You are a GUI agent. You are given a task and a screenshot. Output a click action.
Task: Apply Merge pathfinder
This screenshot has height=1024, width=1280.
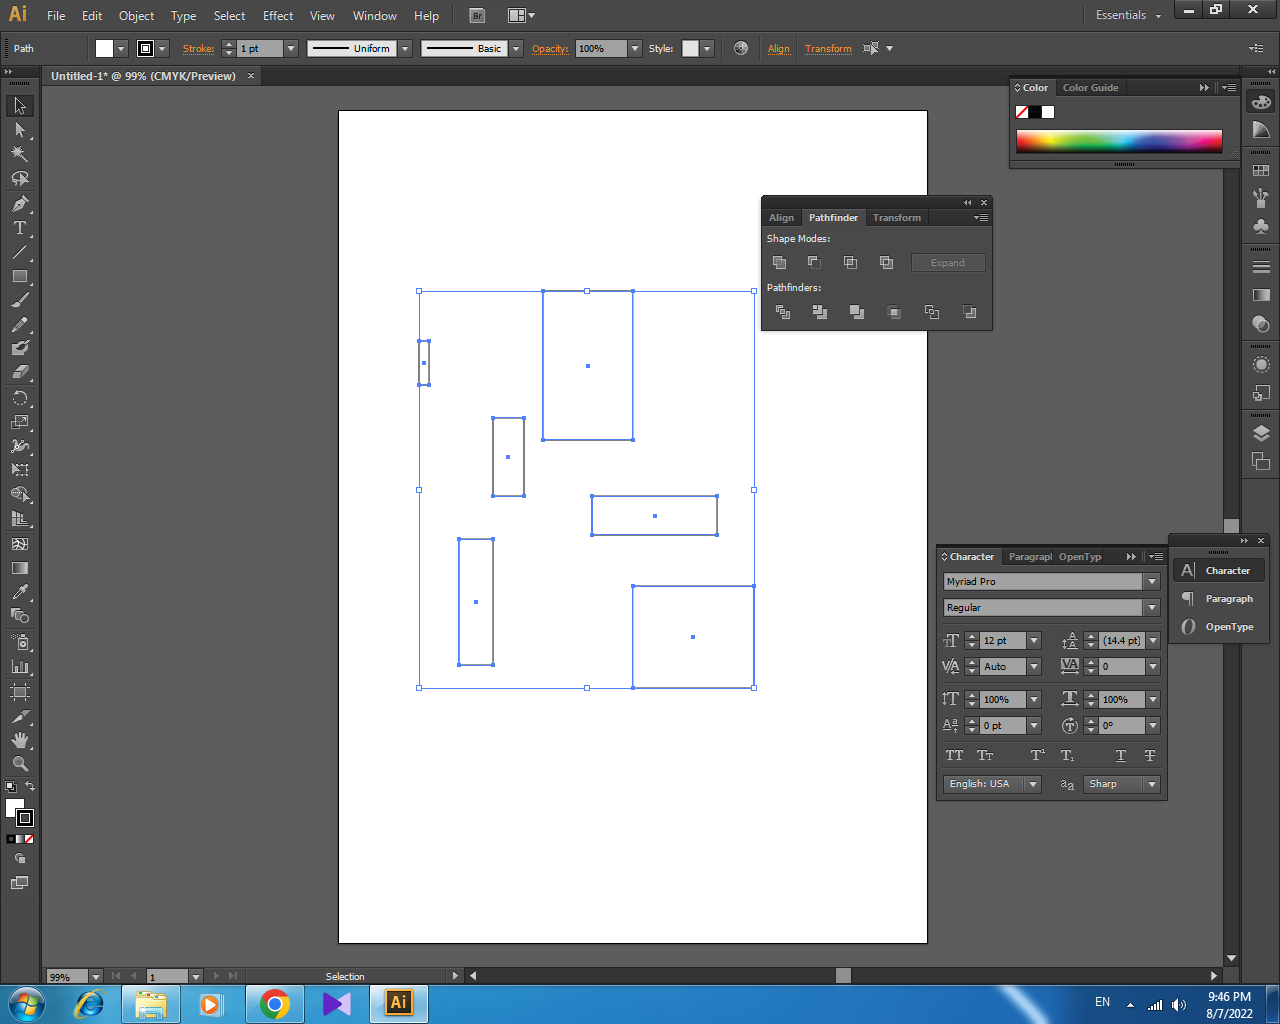click(x=857, y=312)
